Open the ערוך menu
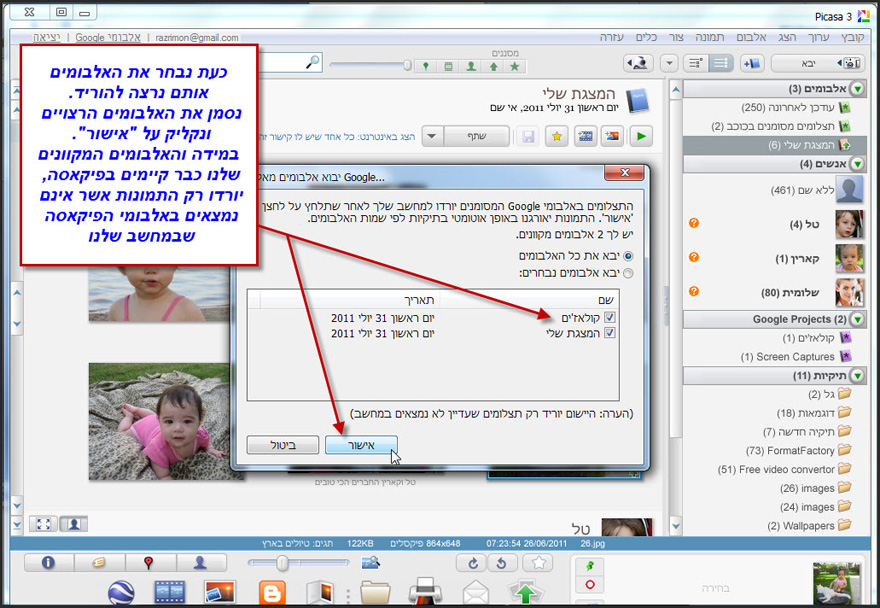The width and height of the screenshot is (880, 608). pyautogui.click(x=818, y=37)
